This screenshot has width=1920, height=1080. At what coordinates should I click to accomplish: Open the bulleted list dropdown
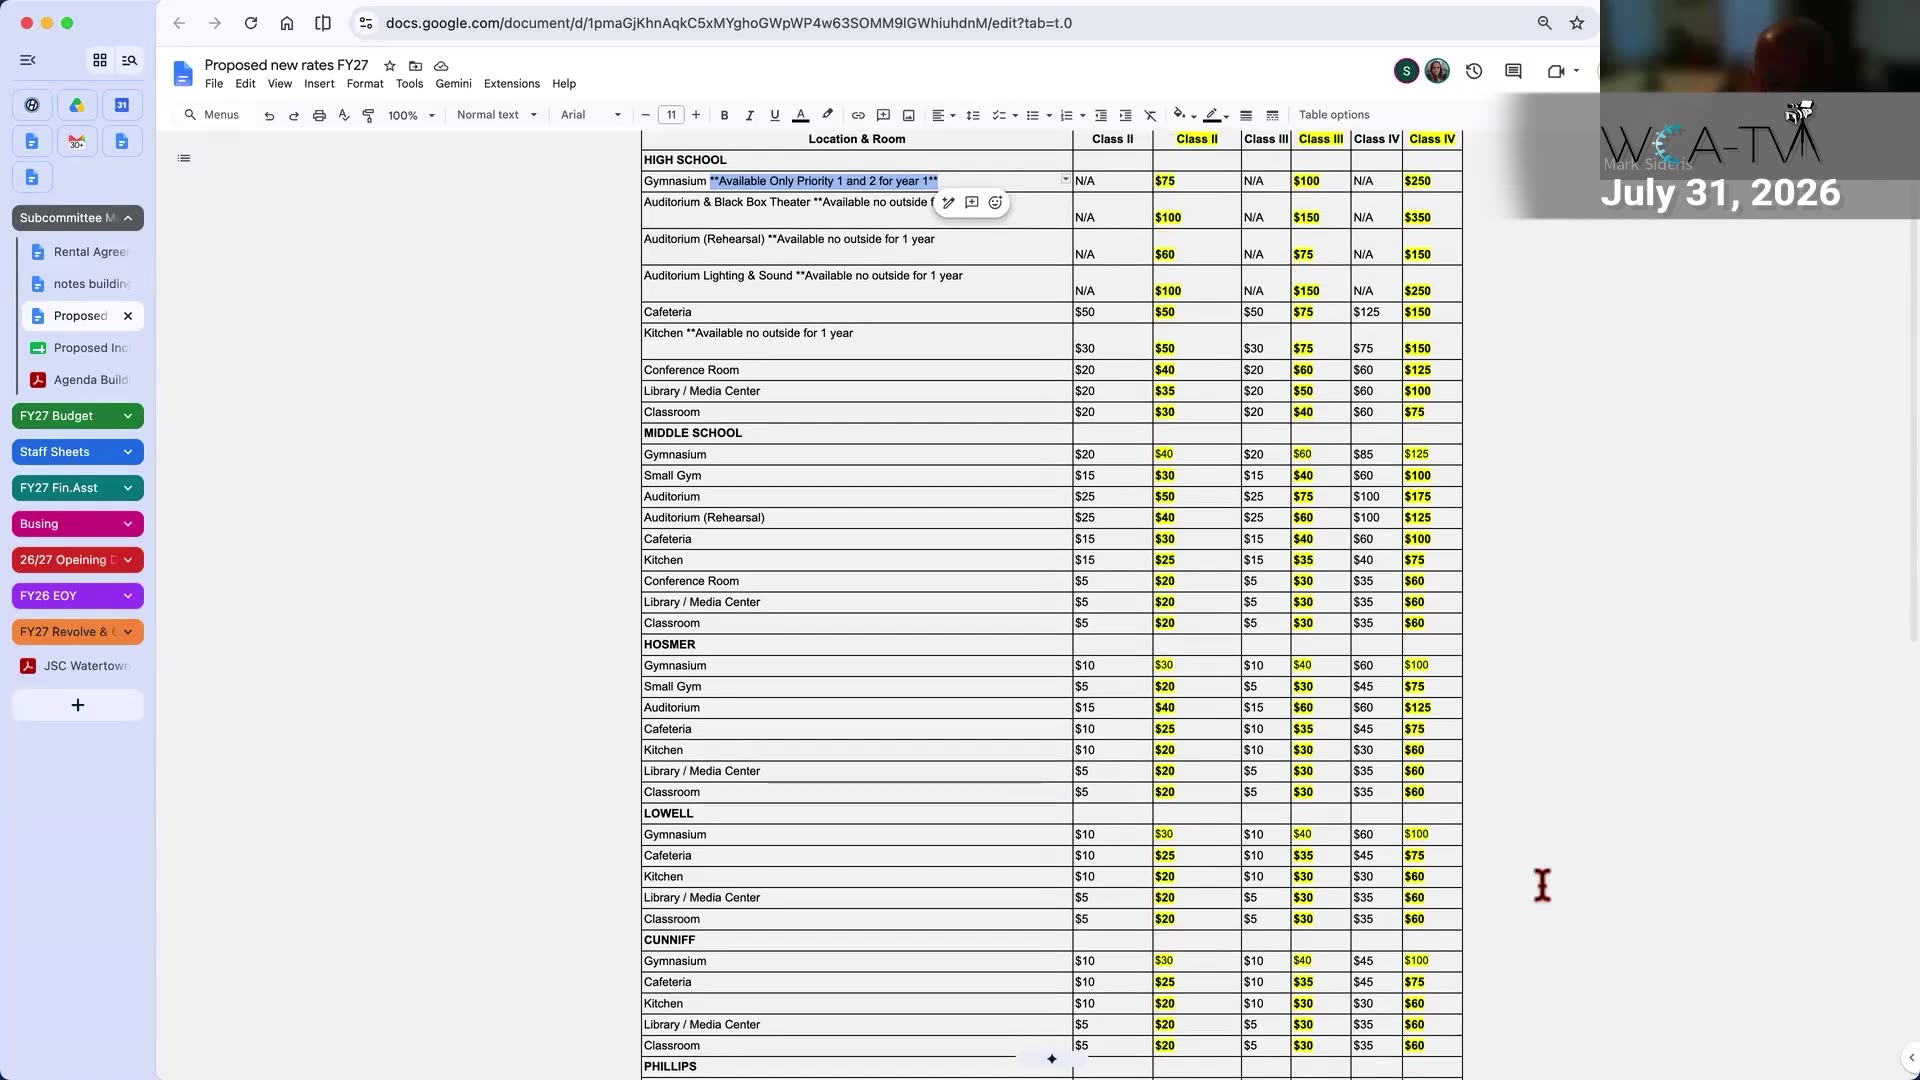[1038, 115]
